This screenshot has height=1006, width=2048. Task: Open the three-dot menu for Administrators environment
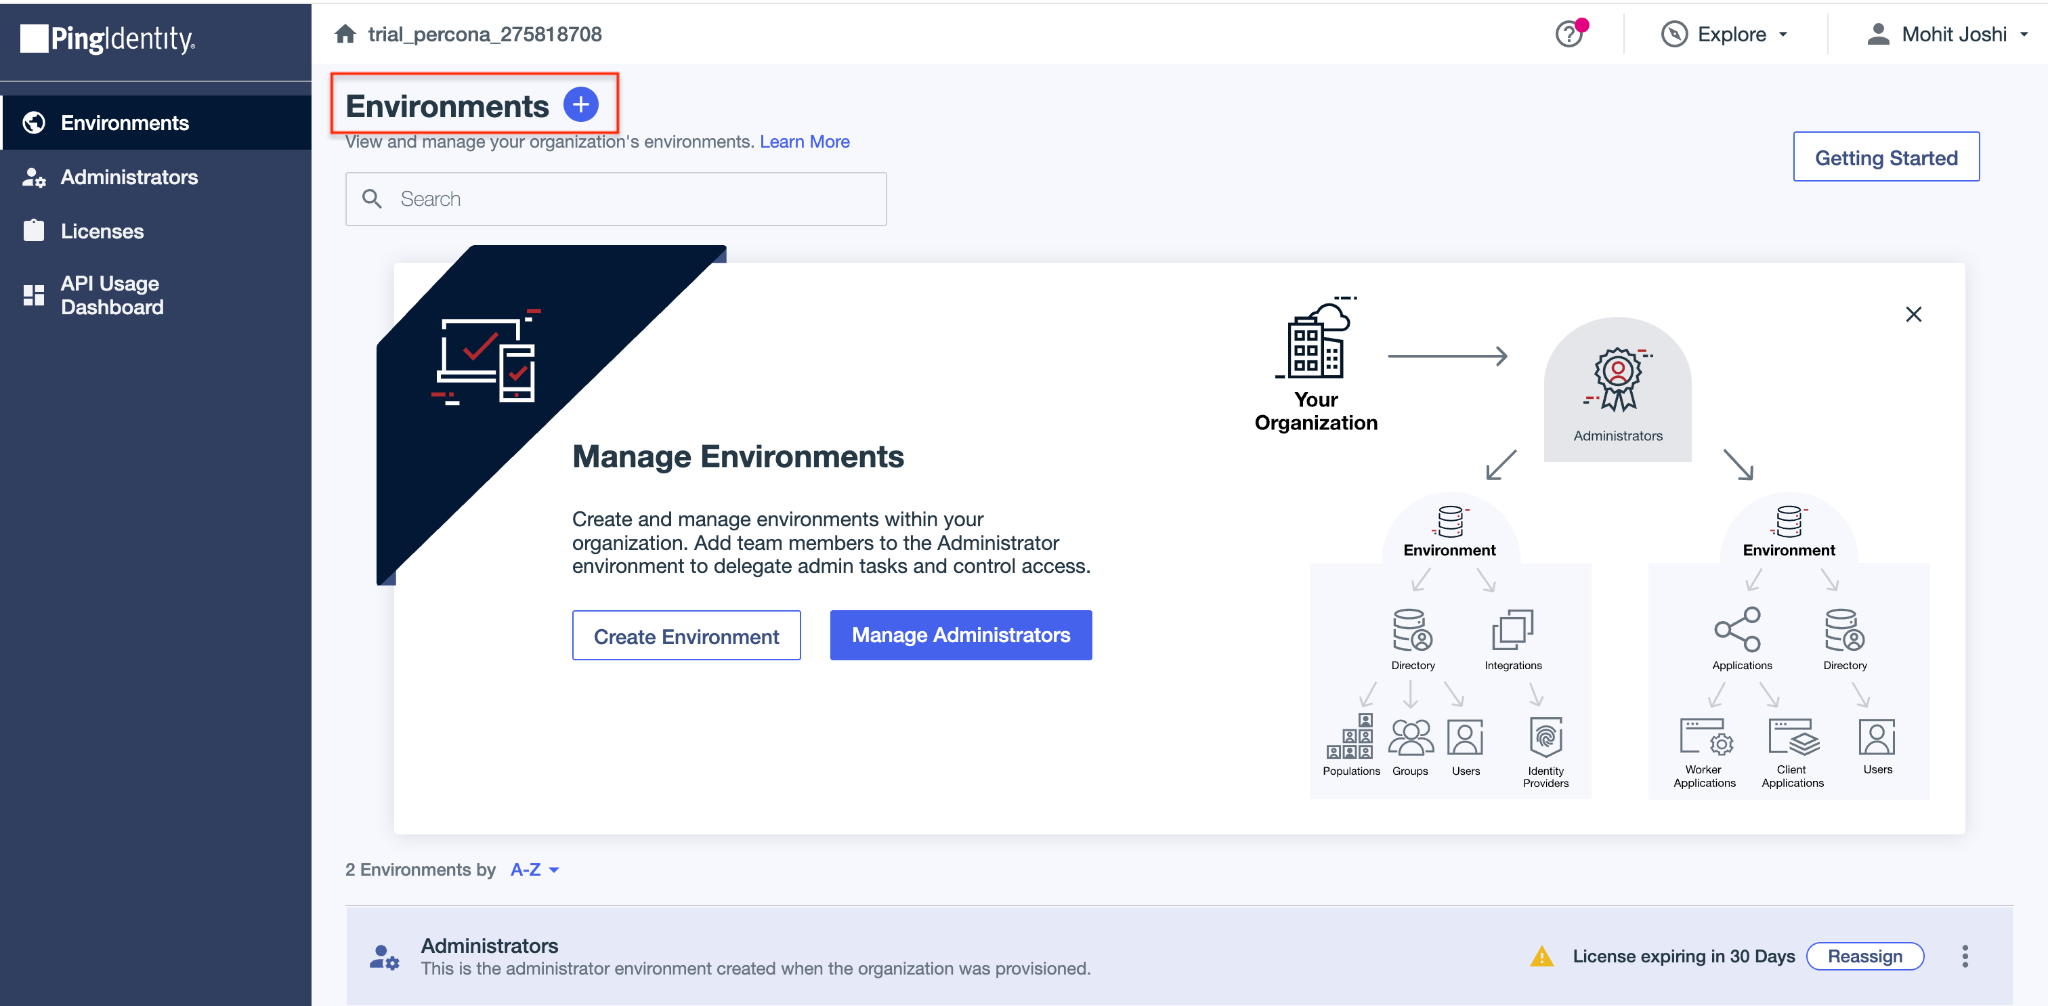click(x=1964, y=956)
